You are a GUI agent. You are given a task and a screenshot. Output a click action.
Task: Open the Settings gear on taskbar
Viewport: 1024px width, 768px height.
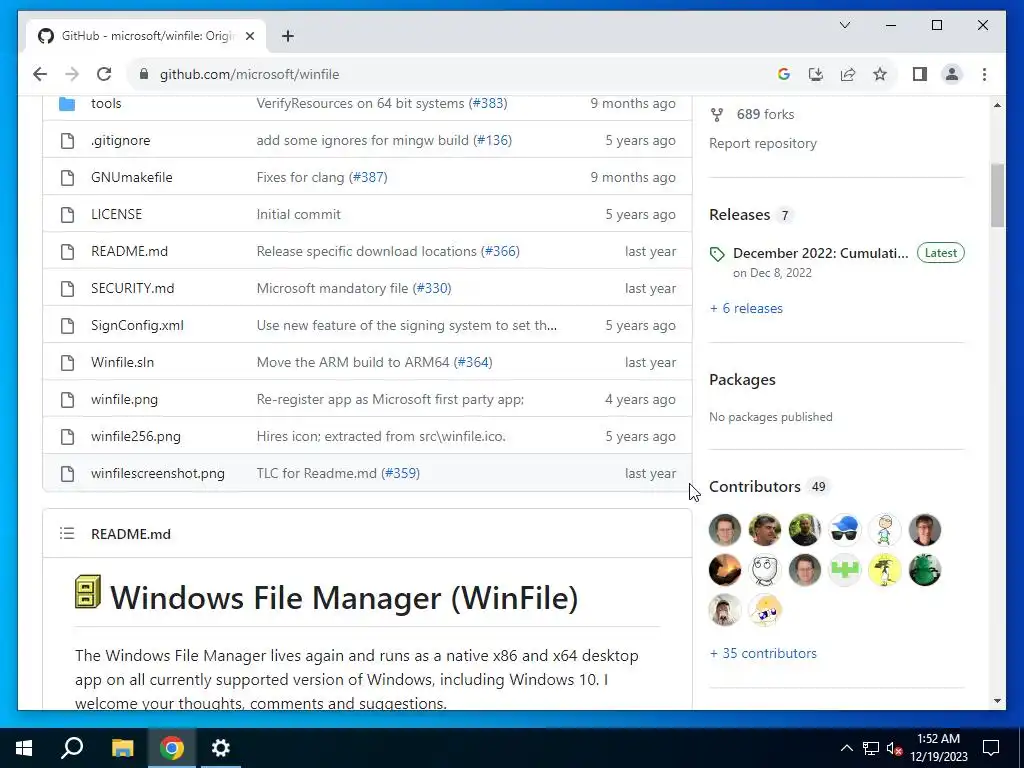coord(221,748)
